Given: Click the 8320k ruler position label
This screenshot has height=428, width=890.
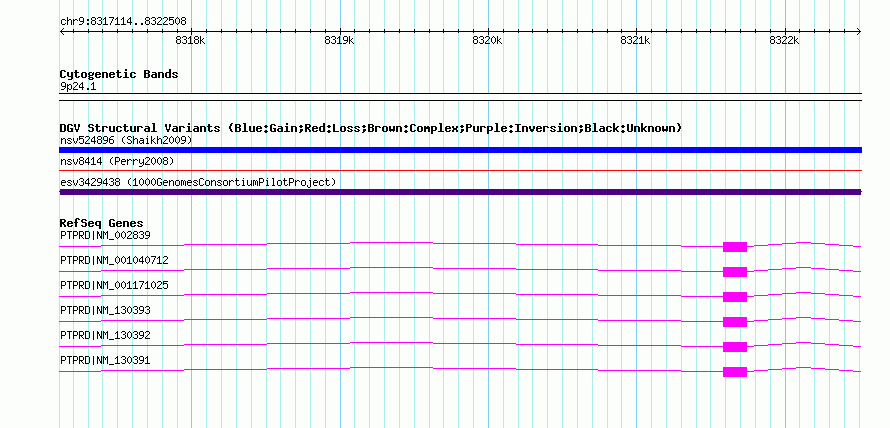Looking at the screenshot, I should point(488,40).
